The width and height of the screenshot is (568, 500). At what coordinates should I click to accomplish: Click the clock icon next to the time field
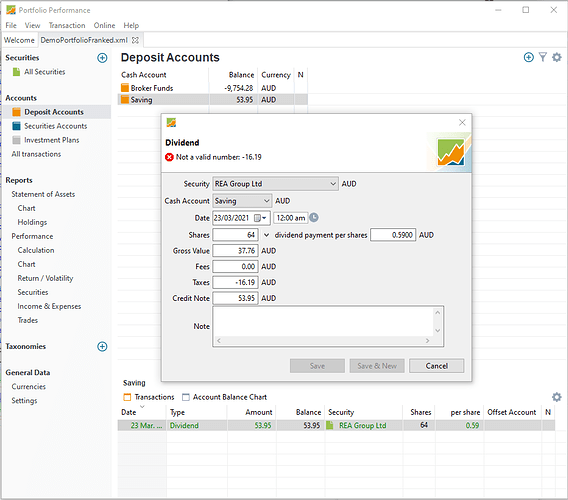(314, 217)
